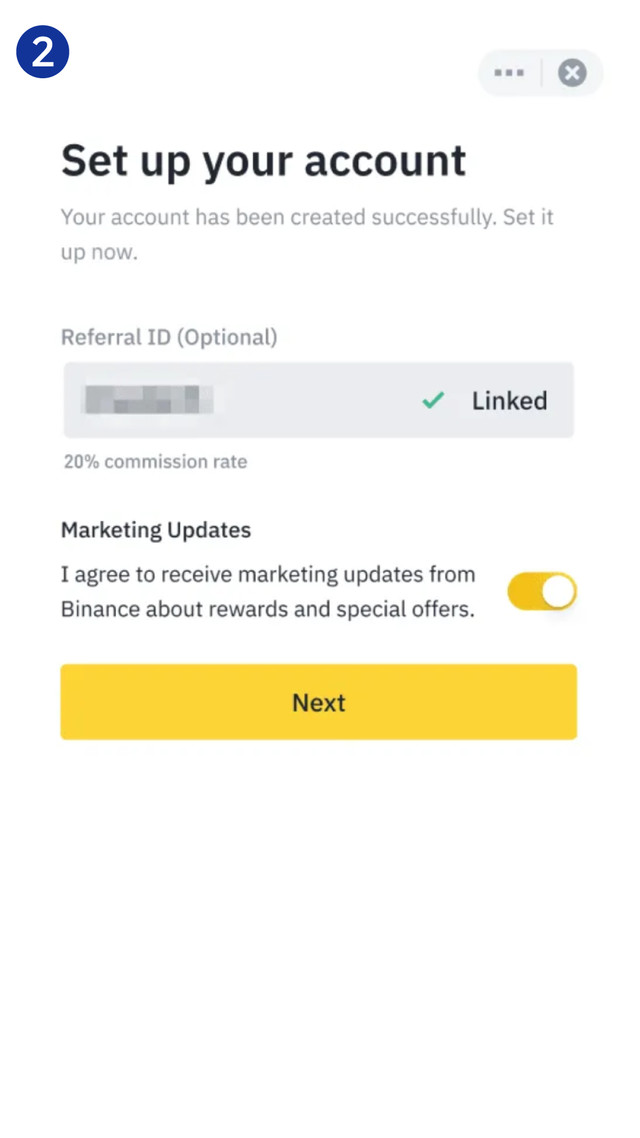Click the marketing updates agreement text

(268, 591)
